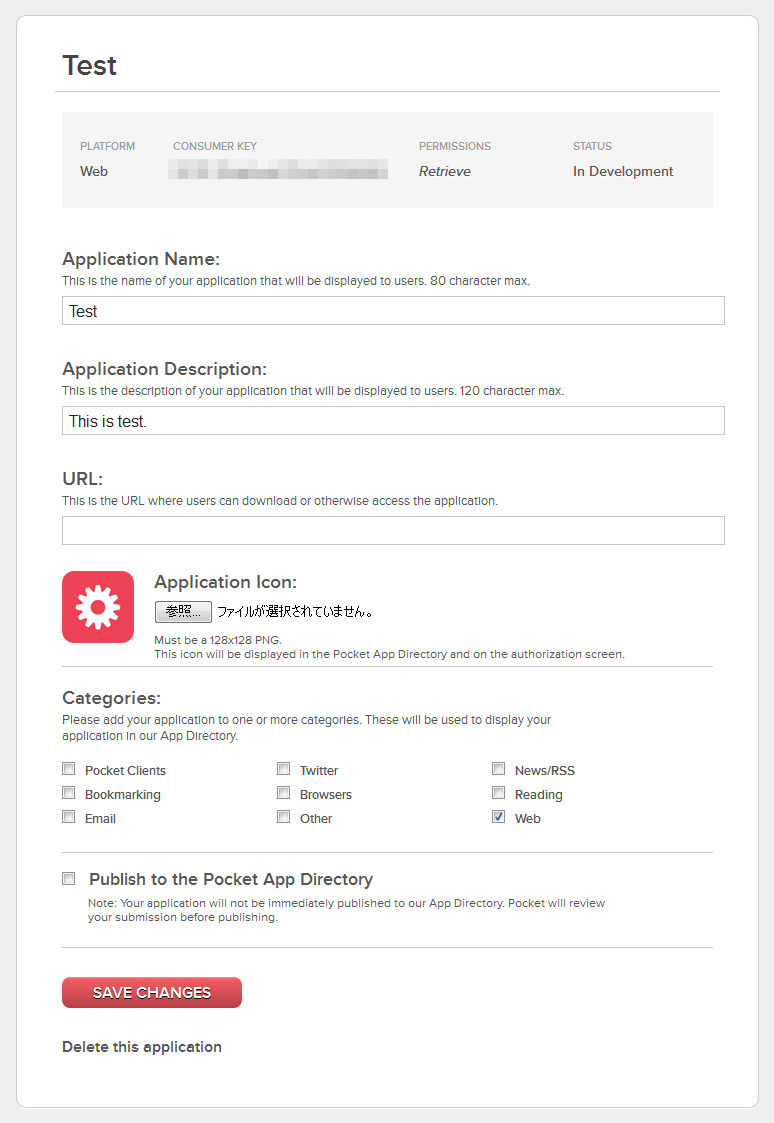
Task: Click the Must be a 128x128 PNG note
Action: click(218, 640)
